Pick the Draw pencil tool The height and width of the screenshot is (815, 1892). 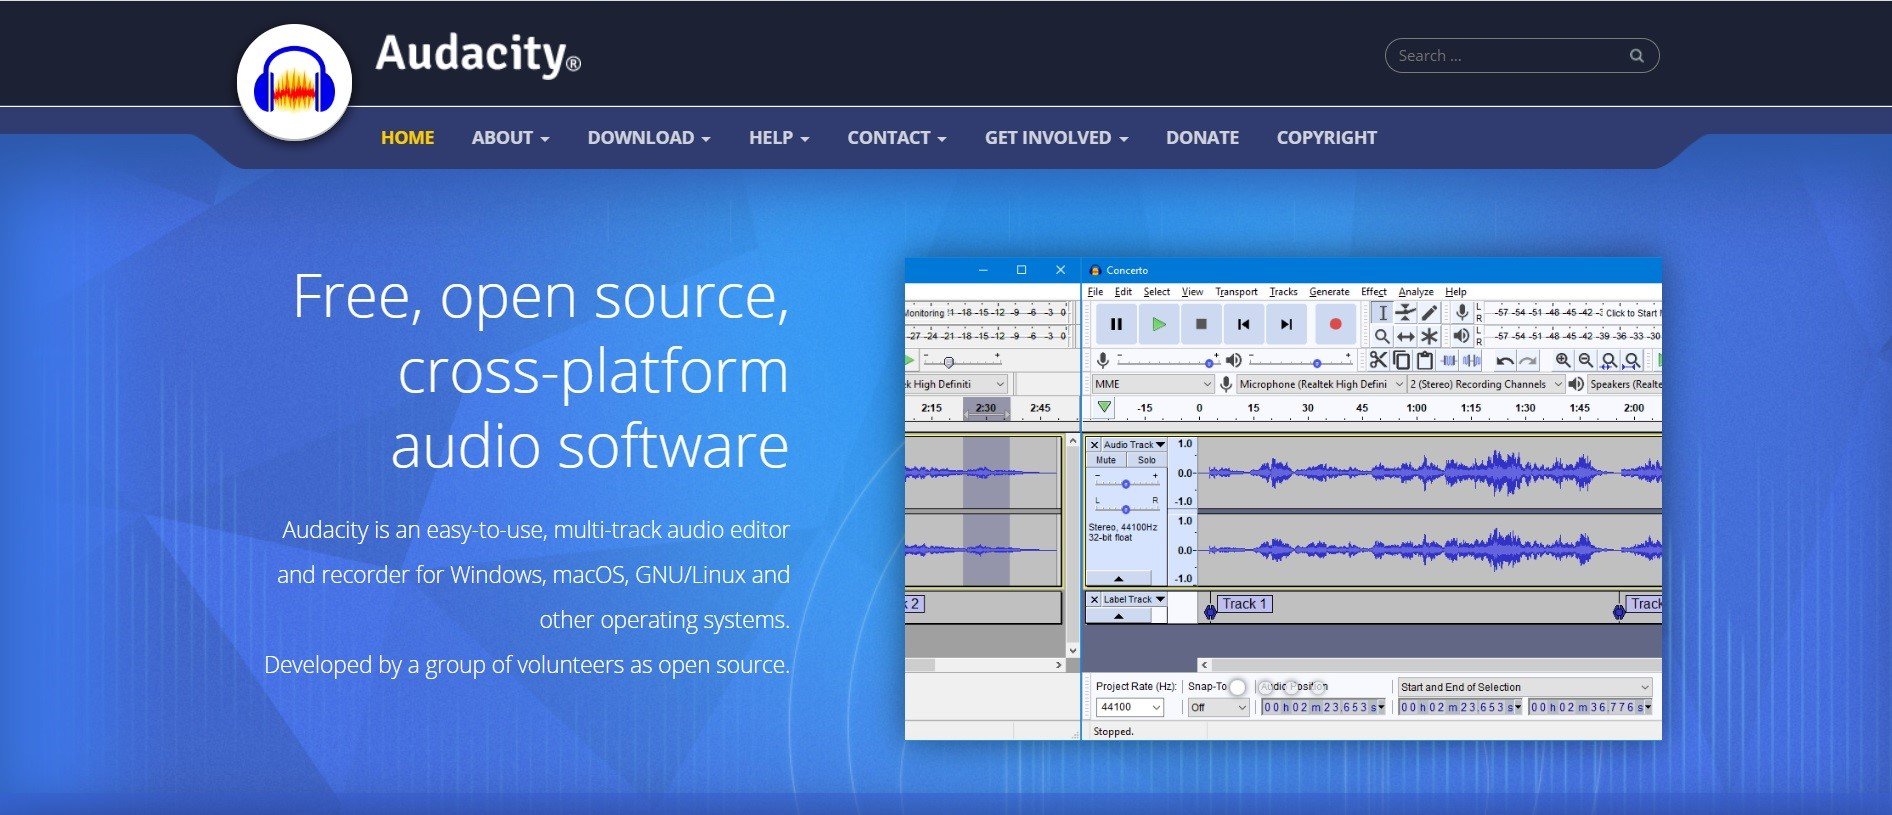1429,313
